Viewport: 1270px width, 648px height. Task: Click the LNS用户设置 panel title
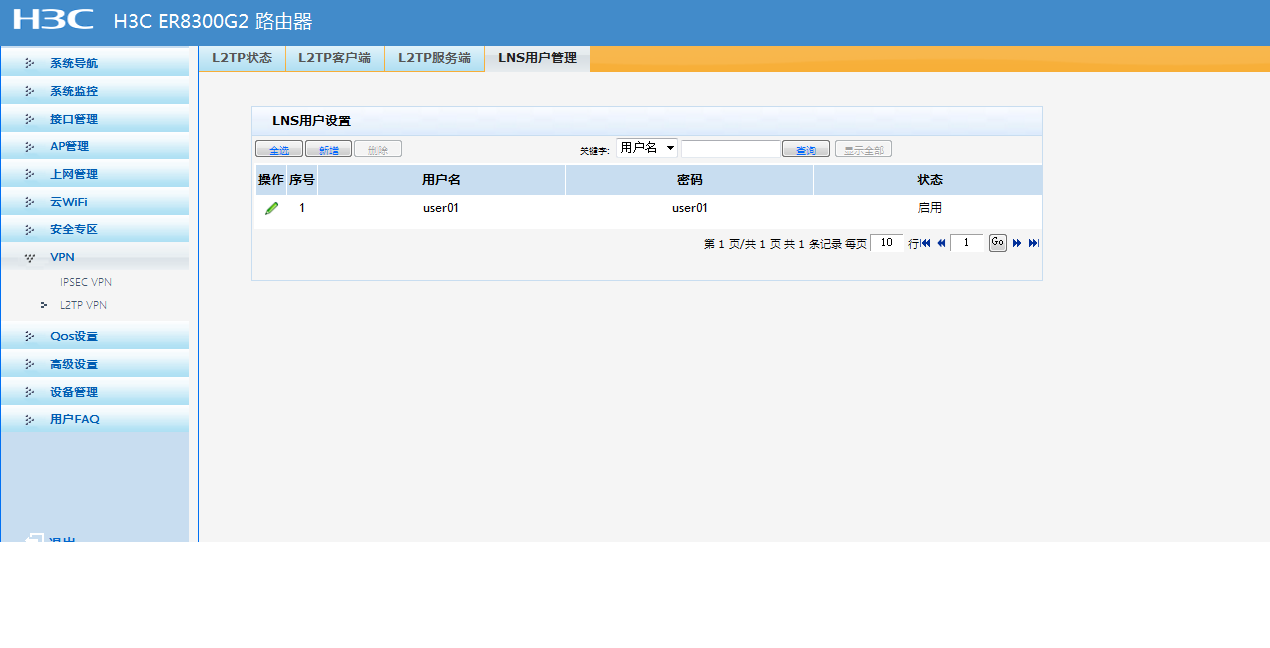(311, 121)
